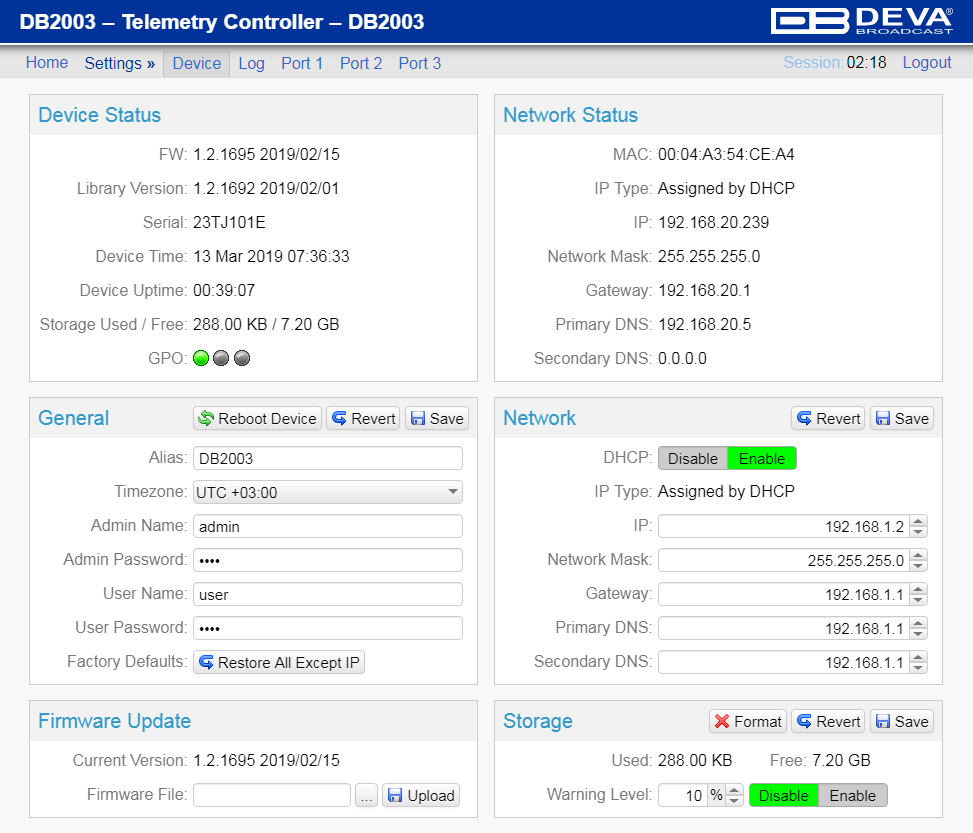Increase the Warning Level percentage
This screenshot has width=973, height=833.
pos(734,790)
